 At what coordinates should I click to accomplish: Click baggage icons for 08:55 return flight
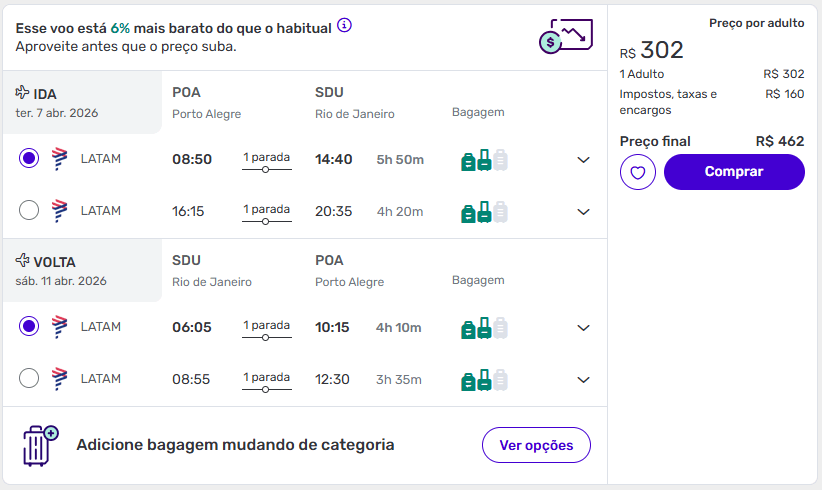pyautogui.click(x=484, y=380)
